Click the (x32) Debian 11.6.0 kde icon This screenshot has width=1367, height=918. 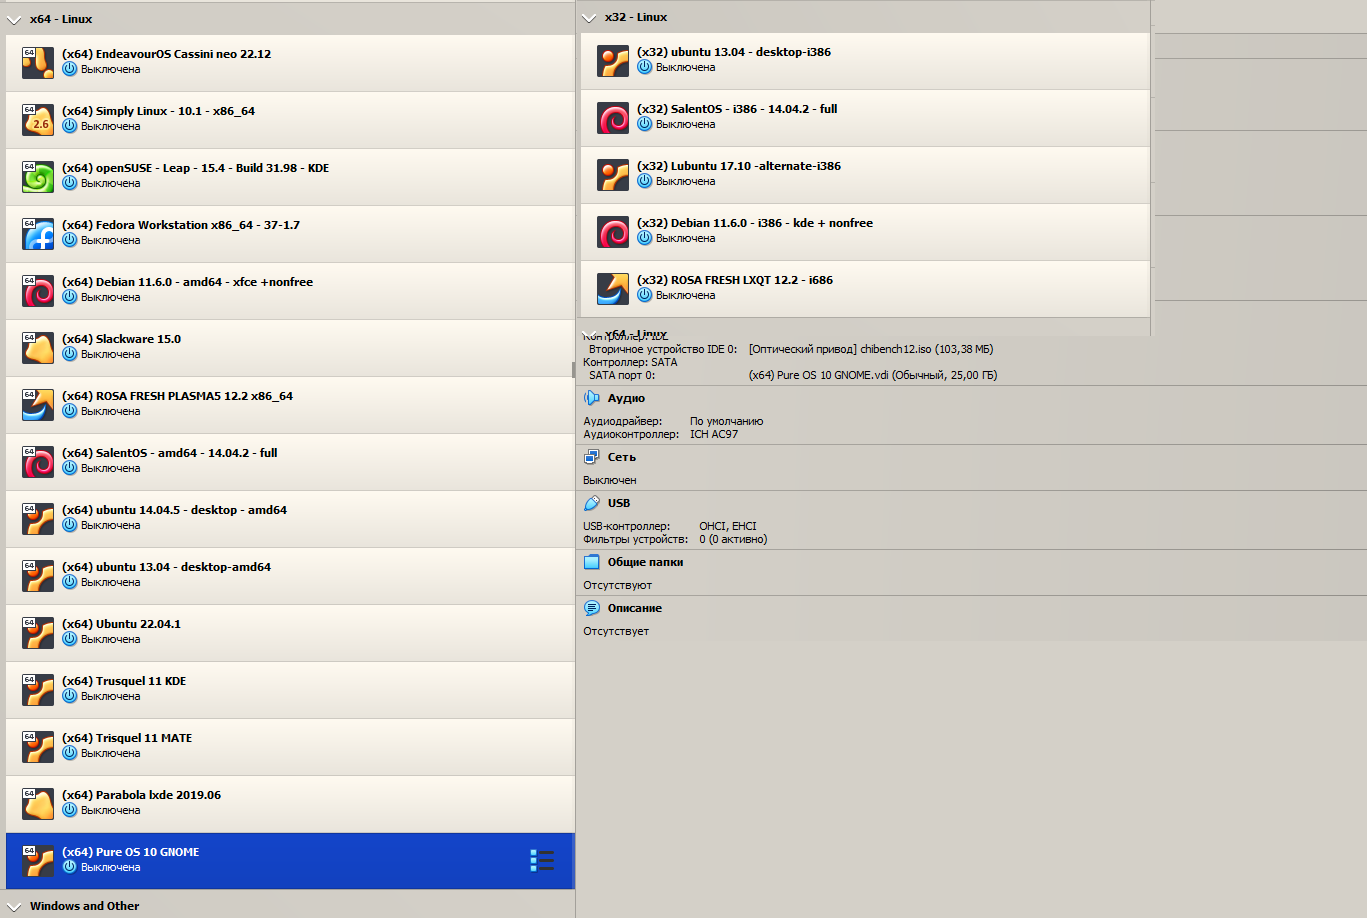(613, 232)
